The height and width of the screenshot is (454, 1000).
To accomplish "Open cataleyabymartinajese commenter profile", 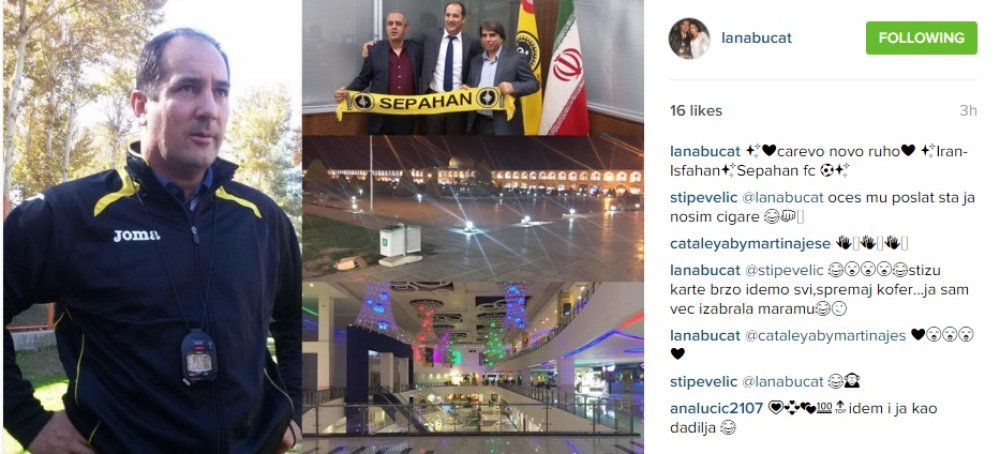I will [x=750, y=243].
